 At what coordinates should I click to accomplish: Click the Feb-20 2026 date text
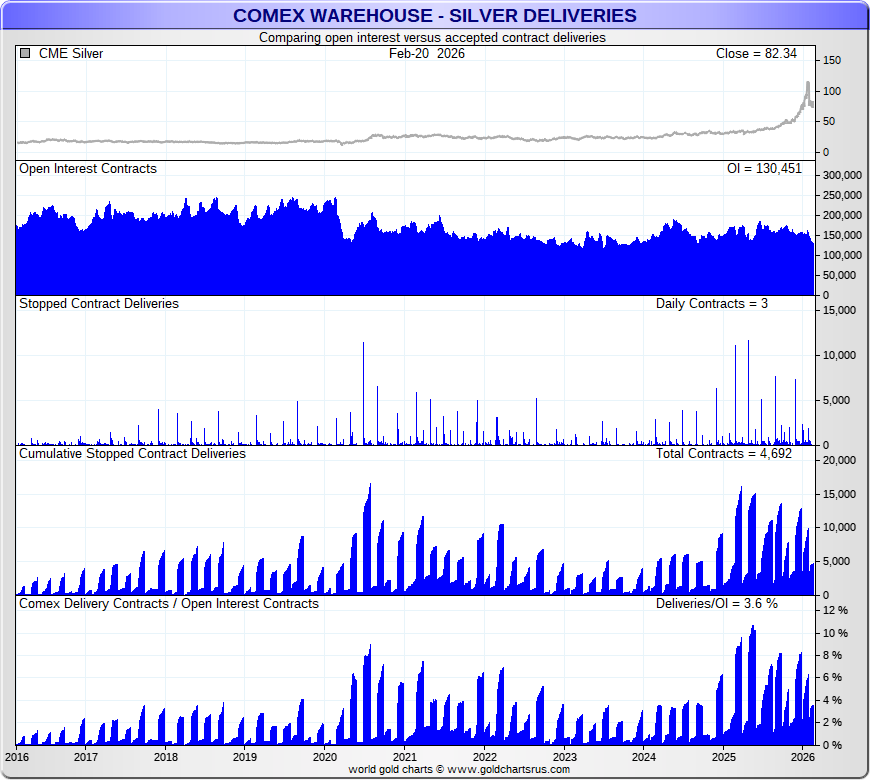click(427, 54)
